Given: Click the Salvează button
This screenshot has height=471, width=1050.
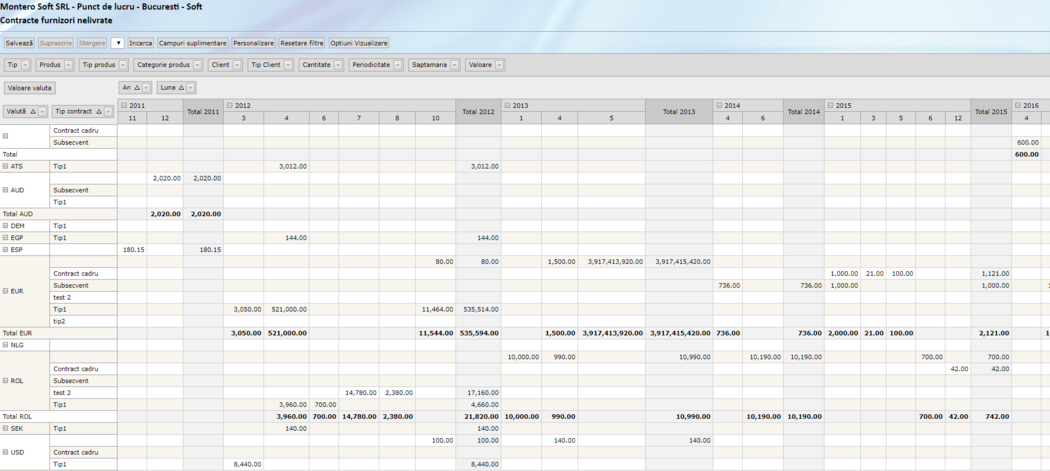Looking at the screenshot, I should coord(19,43).
